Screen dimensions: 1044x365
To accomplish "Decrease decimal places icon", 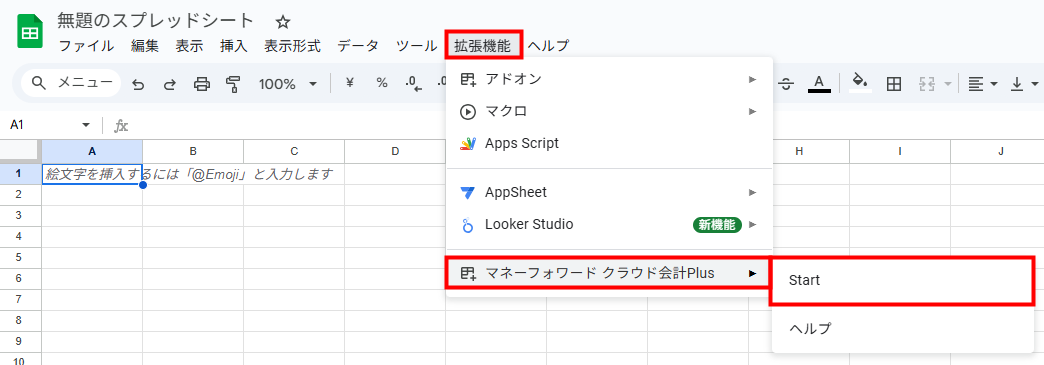I will (x=413, y=84).
